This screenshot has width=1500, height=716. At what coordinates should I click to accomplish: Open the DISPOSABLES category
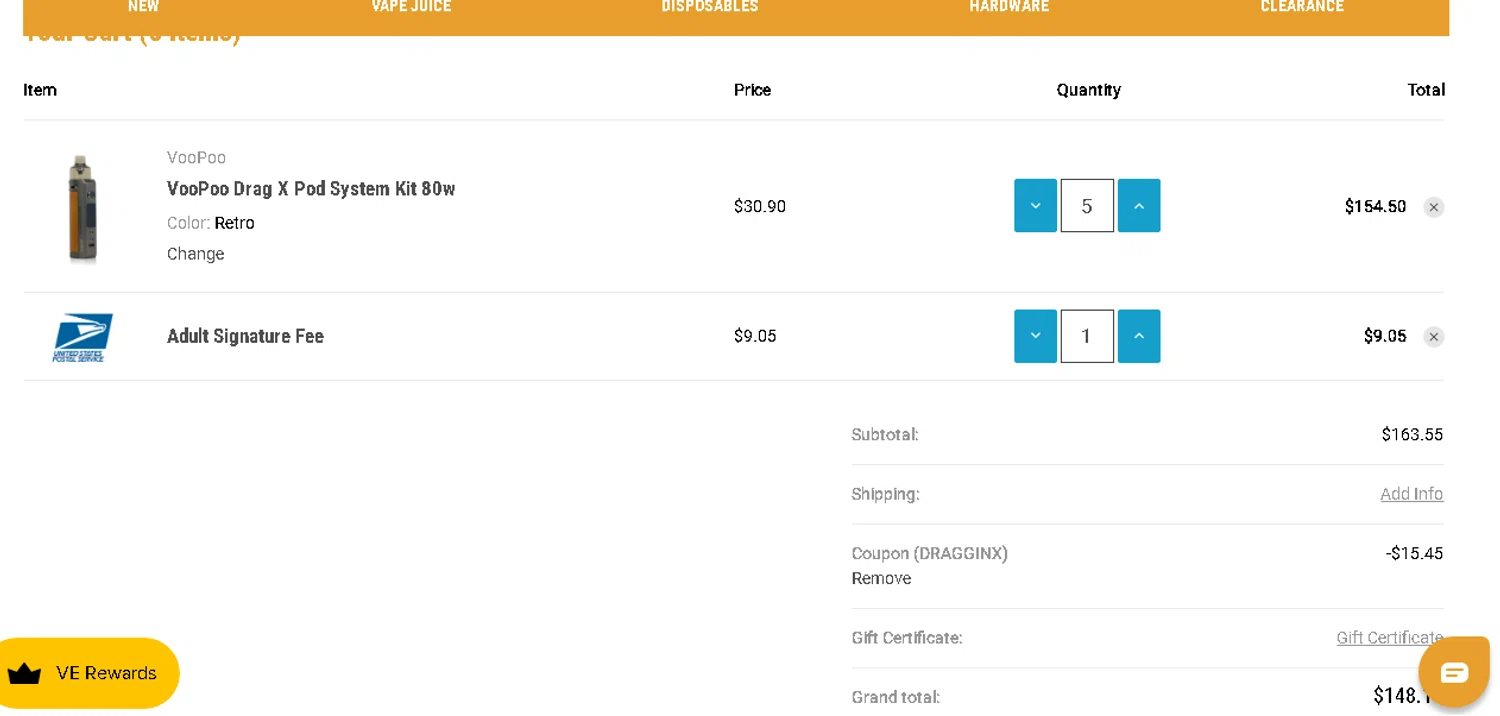point(710,7)
